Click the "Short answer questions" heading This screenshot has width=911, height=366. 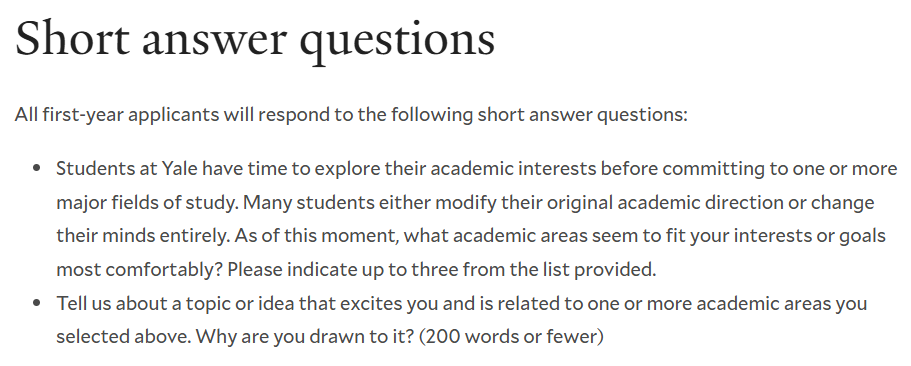click(255, 40)
